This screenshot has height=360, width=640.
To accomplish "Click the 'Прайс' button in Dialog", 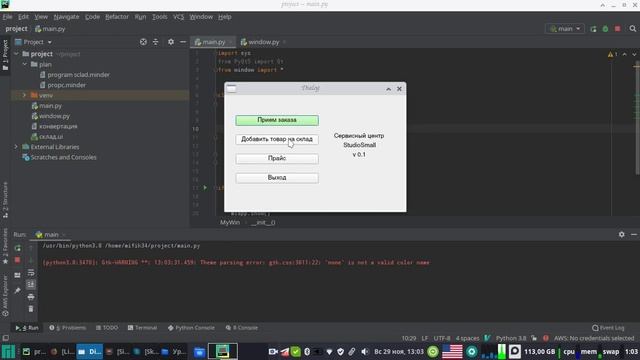I will pyautogui.click(x=277, y=158).
